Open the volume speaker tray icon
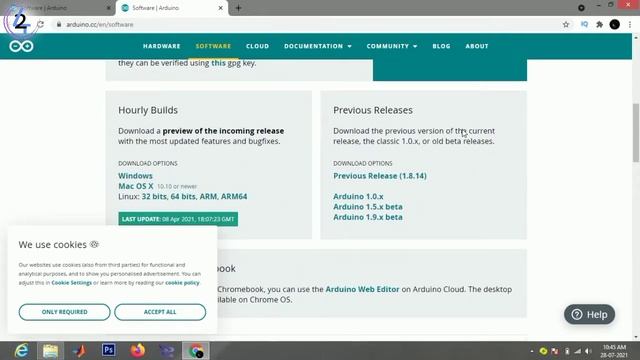Image resolution: width=640 pixels, height=360 pixels. (588, 351)
